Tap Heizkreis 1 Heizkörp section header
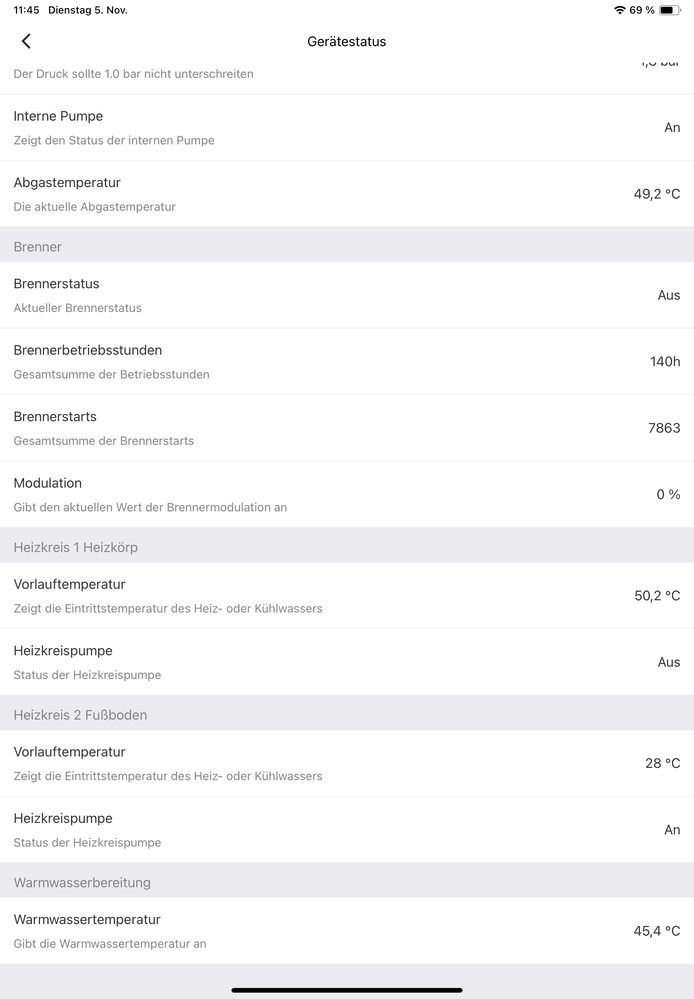This screenshot has width=694, height=999. (347, 547)
